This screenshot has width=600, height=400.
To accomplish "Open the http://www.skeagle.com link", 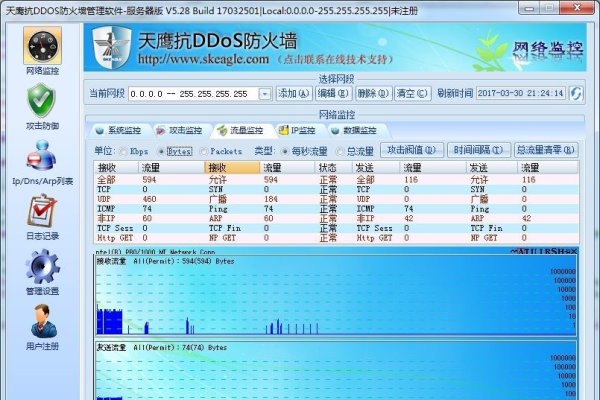I will [x=204, y=59].
